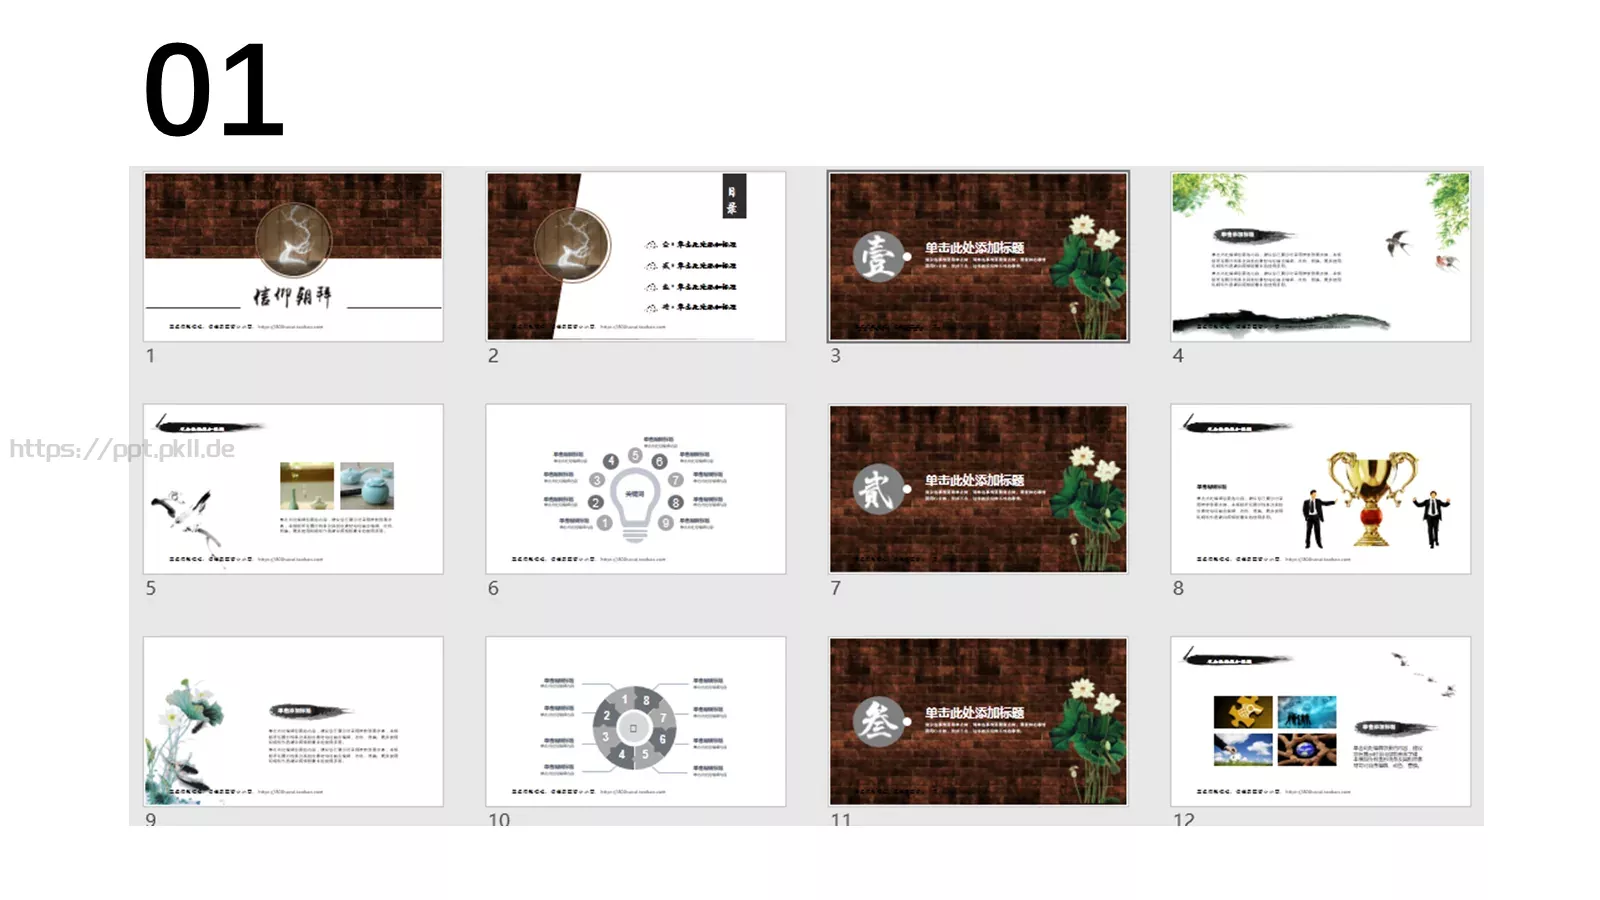Click the 贰 circle badge in slide 7

(x=878, y=489)
